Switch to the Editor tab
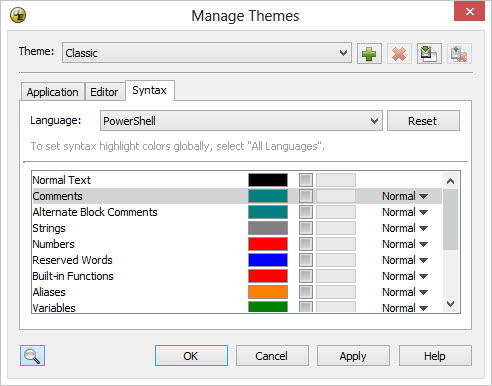This screenshot has height=386, width=492. pyautogui.click(x=104, y=92)
